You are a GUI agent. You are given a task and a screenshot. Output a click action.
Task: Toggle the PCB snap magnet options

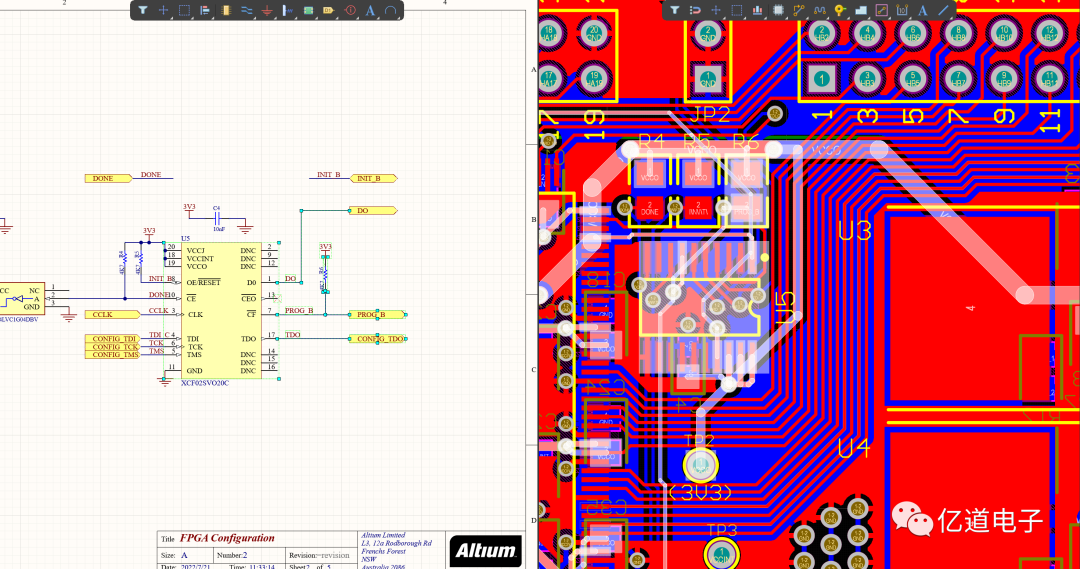pyautogui.click(x=695, y=10)
